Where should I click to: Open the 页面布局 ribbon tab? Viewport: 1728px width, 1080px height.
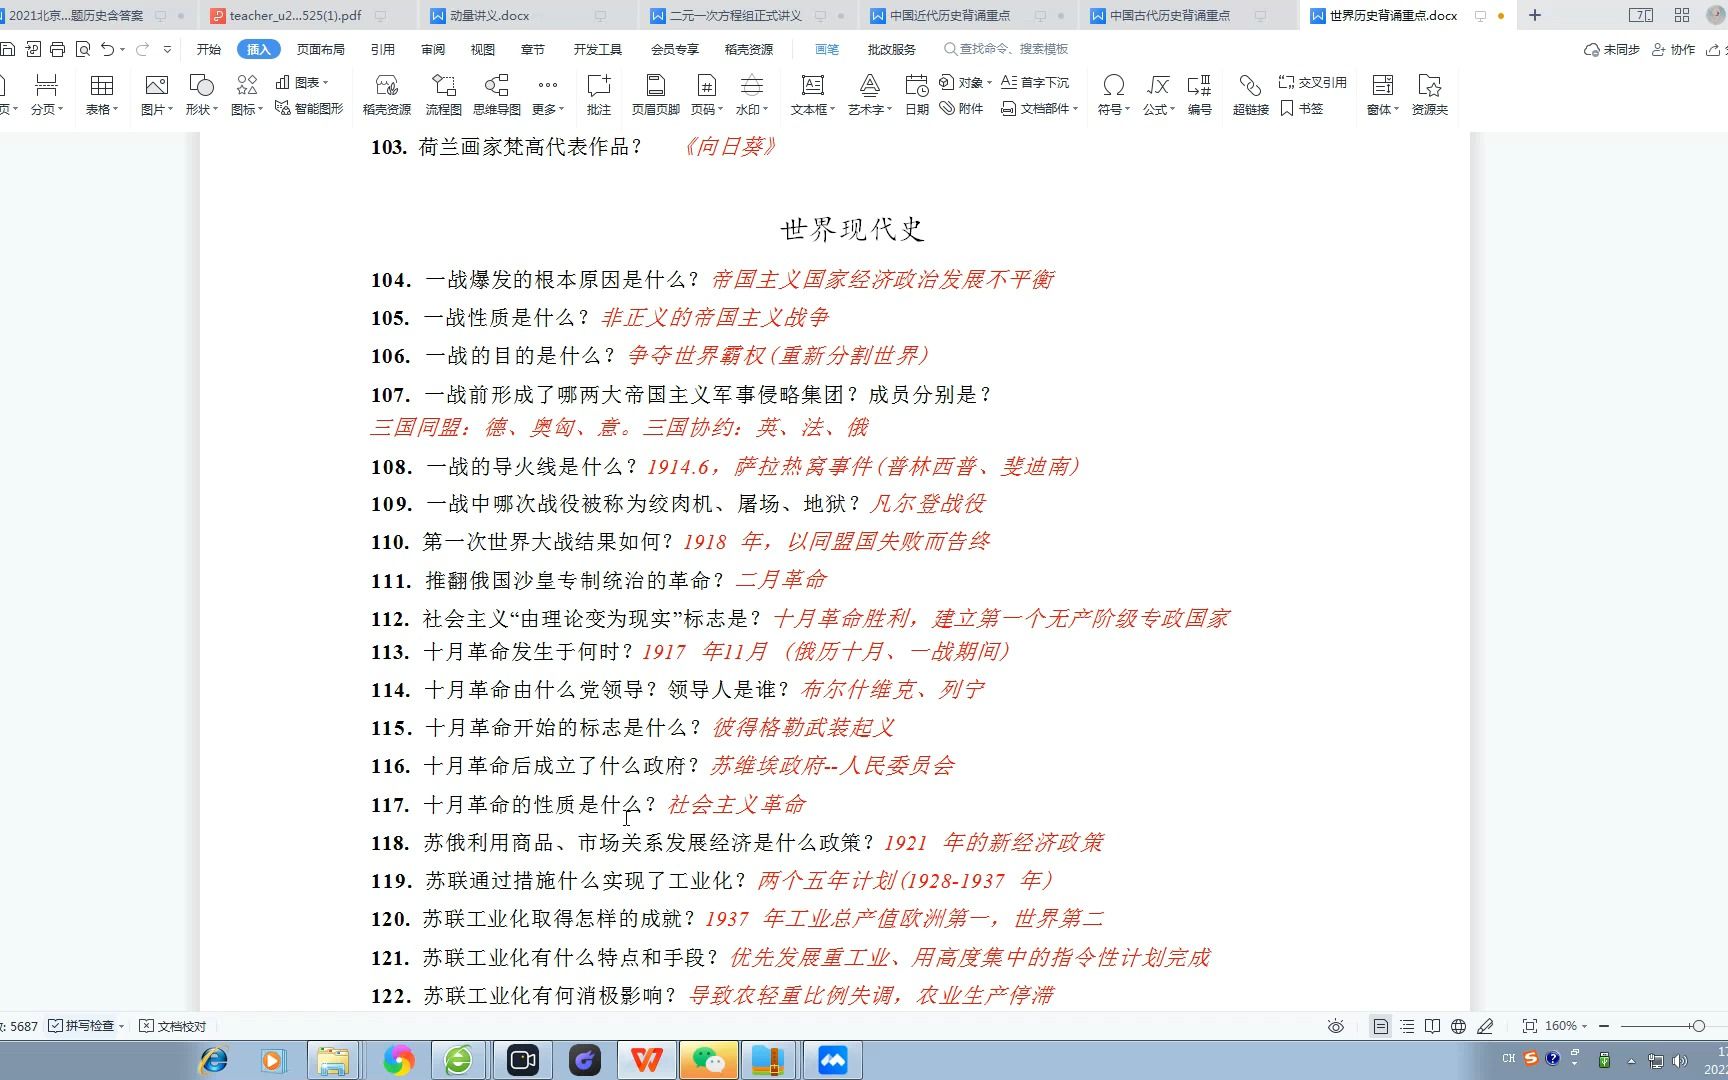click(321, 49)
